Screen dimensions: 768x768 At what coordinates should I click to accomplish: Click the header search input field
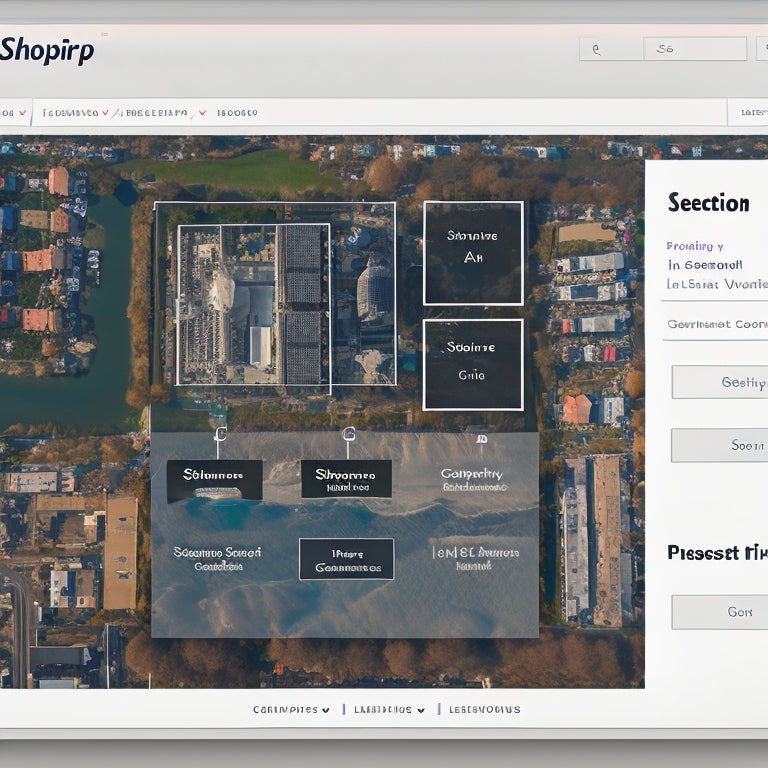click(x=693, y=49)
